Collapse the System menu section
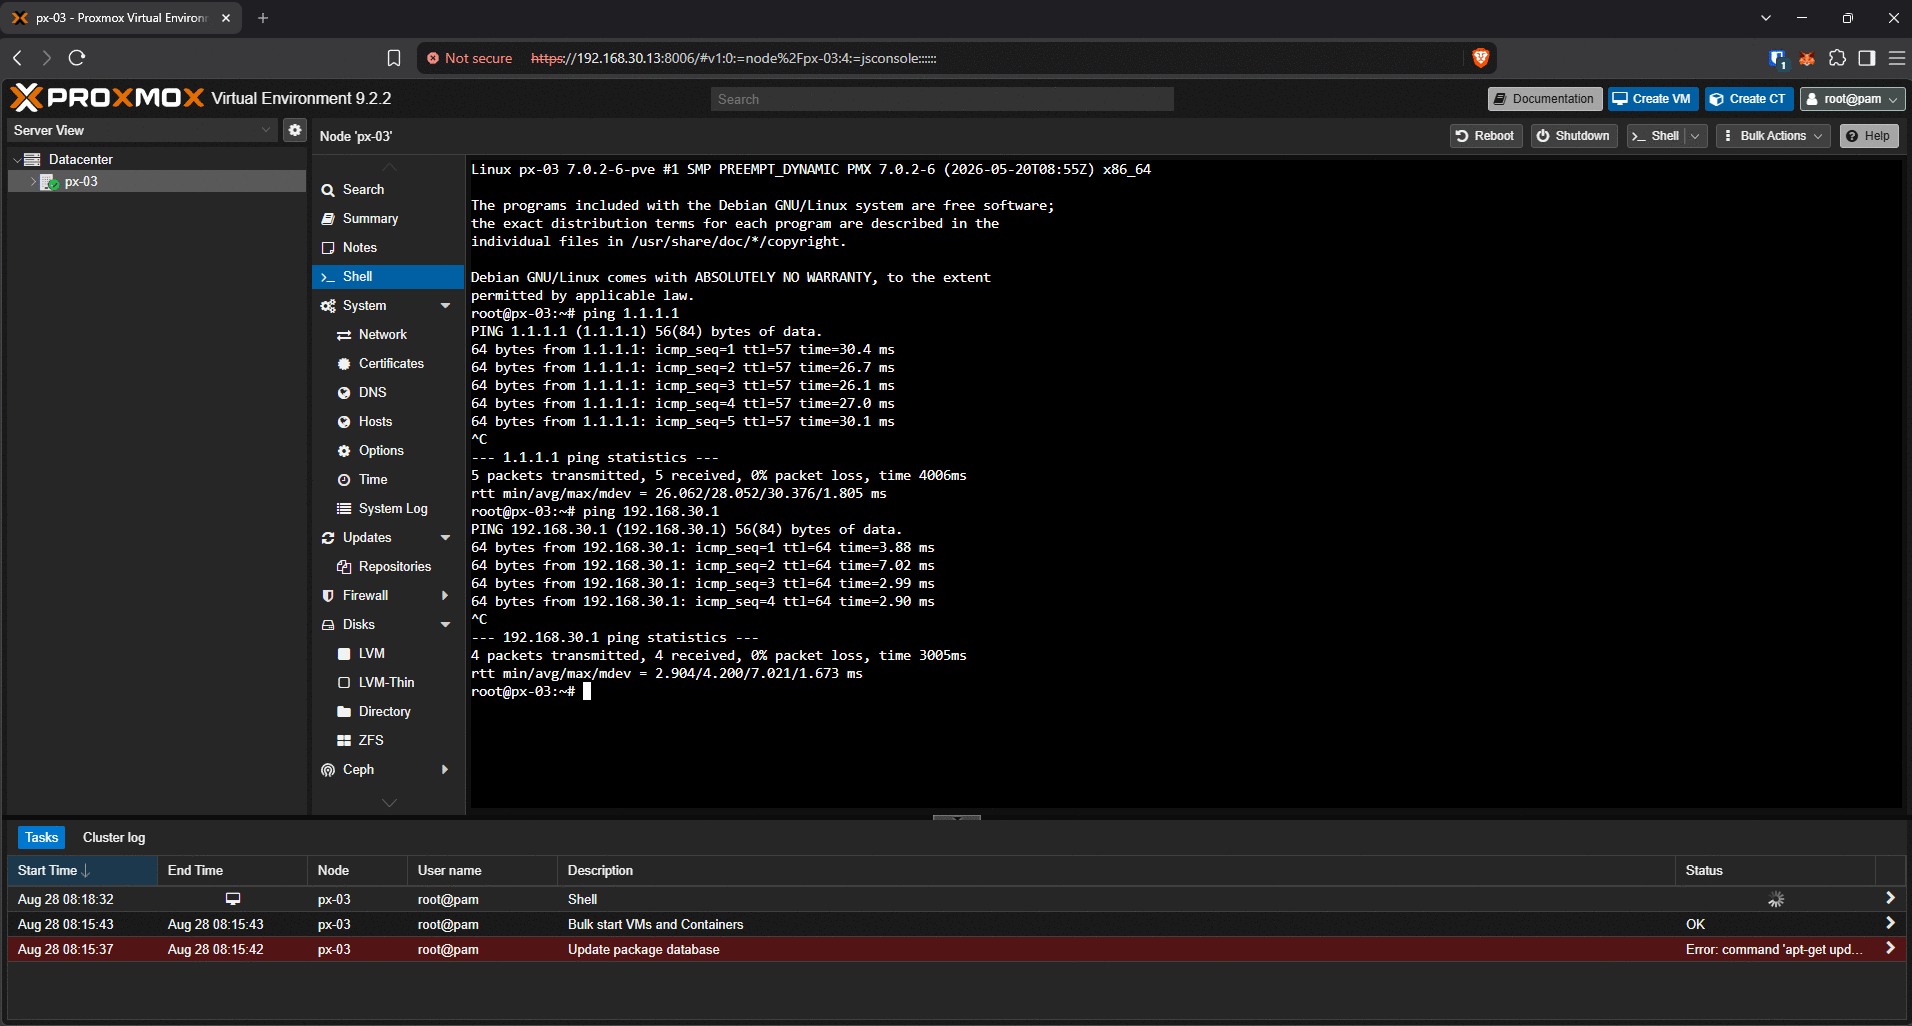 pos(445,306)
